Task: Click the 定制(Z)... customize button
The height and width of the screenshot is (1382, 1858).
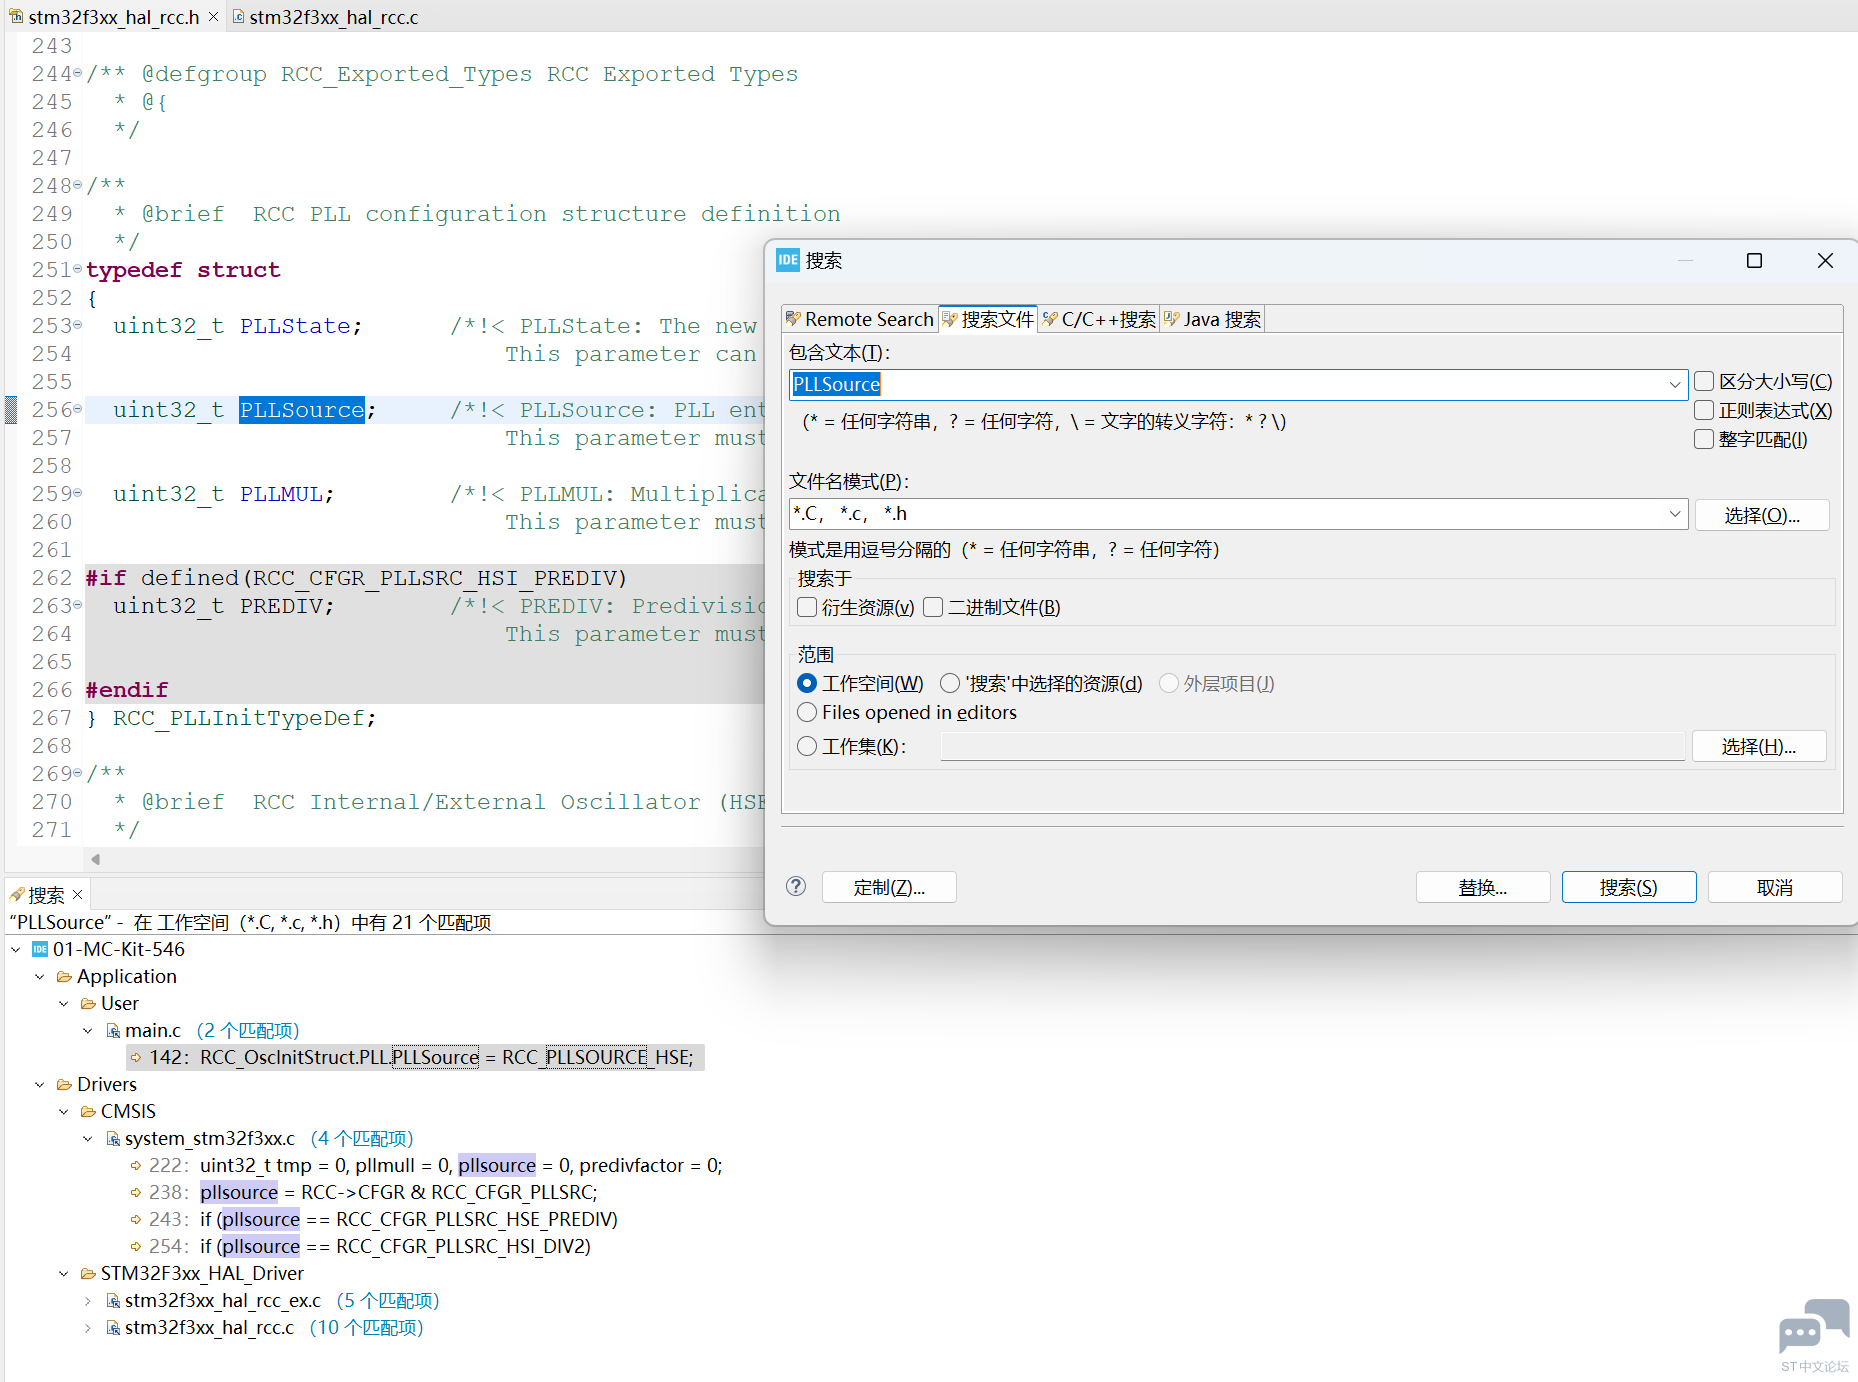Action: 889,887
